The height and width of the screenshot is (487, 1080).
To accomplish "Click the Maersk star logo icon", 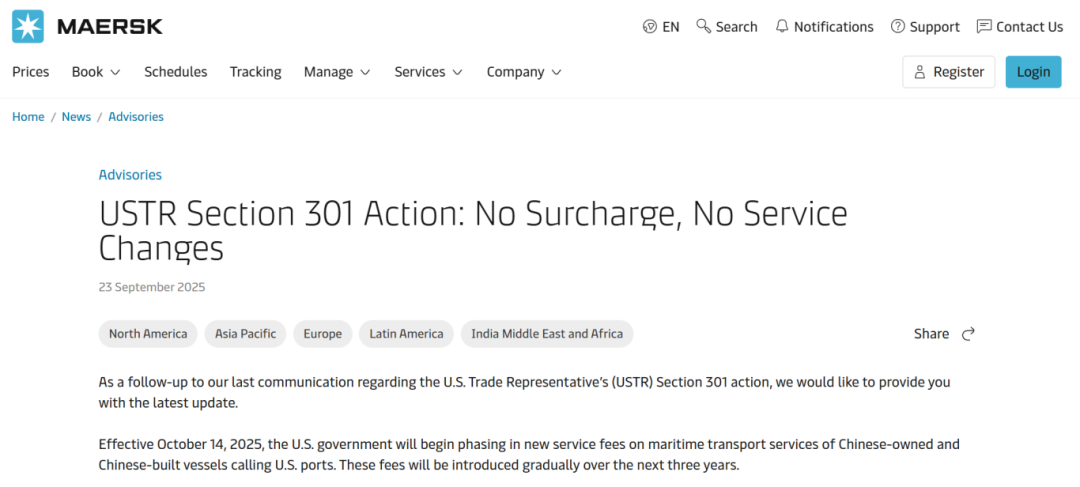I will coord(28,27).
